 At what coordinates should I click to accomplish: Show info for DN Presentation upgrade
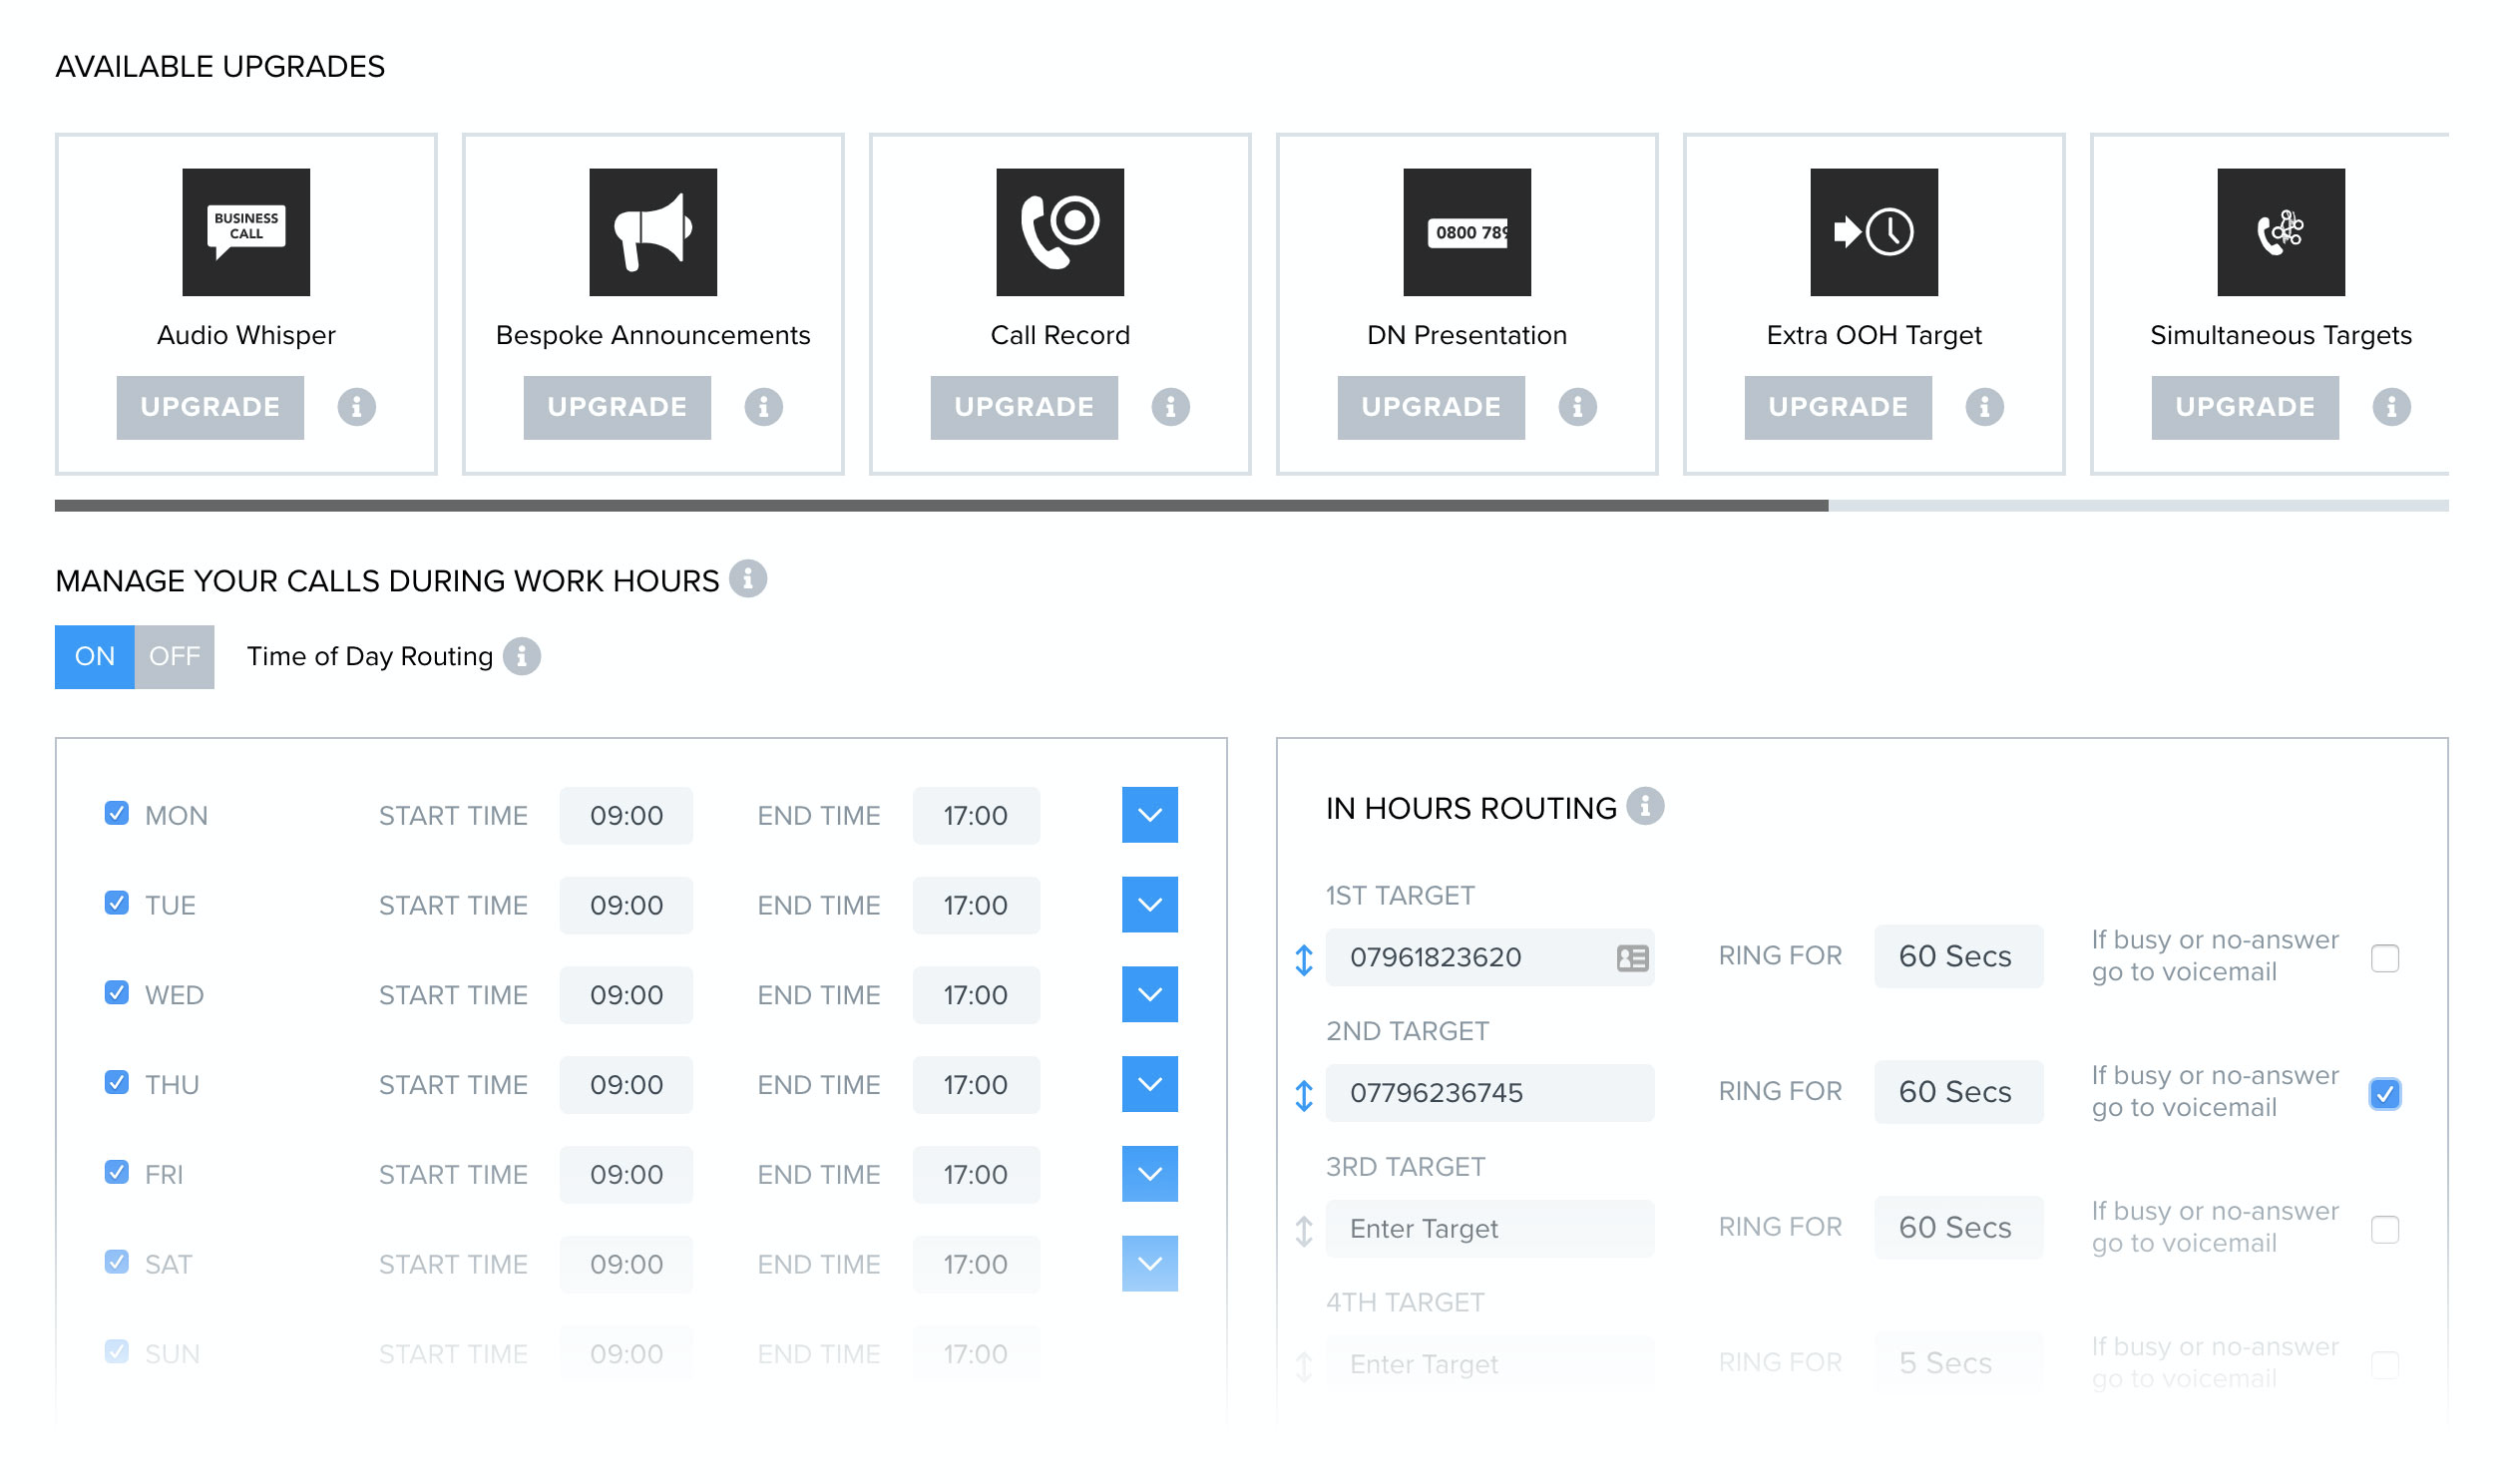tap(1578, 407)
